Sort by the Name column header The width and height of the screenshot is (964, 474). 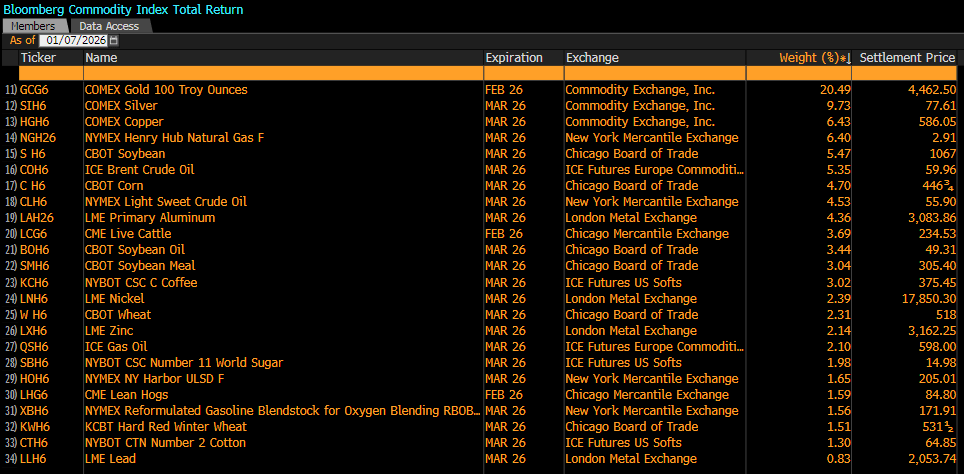(101, 58)
